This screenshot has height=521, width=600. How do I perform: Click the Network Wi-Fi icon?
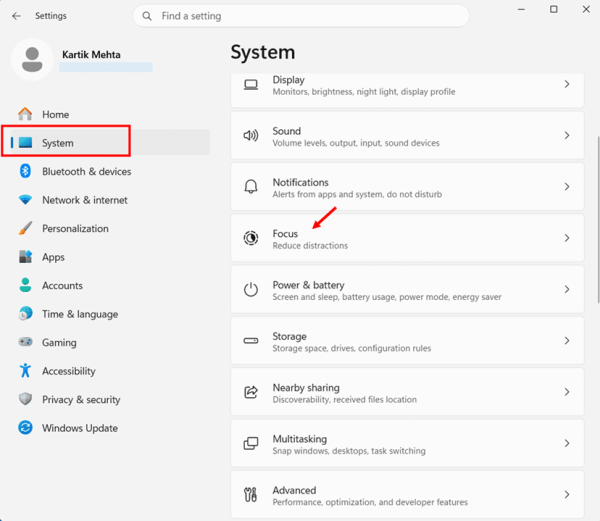point(25,200)
